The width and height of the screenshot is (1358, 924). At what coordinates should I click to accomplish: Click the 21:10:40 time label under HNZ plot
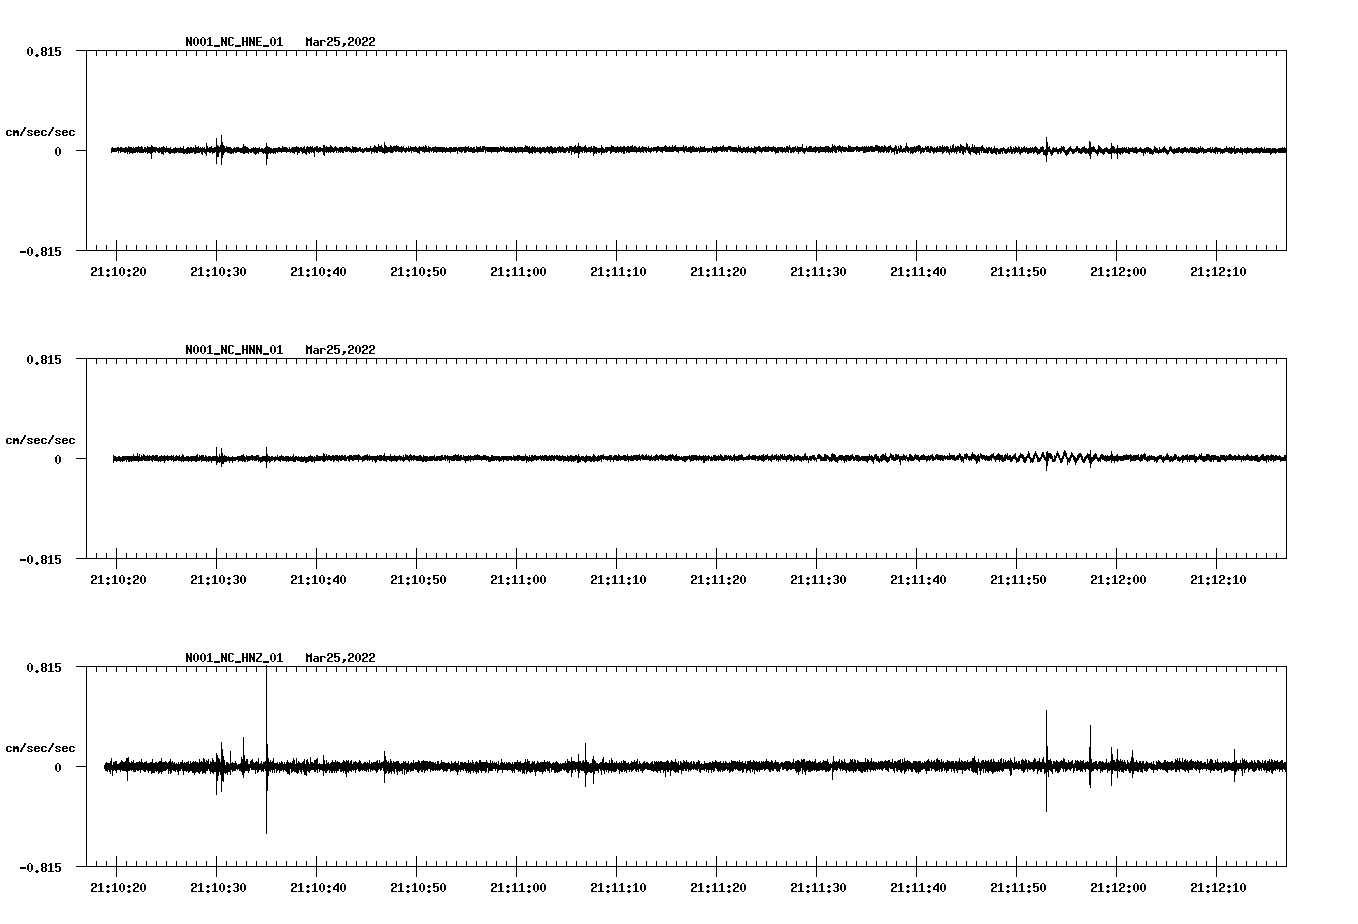click(318, 887)
